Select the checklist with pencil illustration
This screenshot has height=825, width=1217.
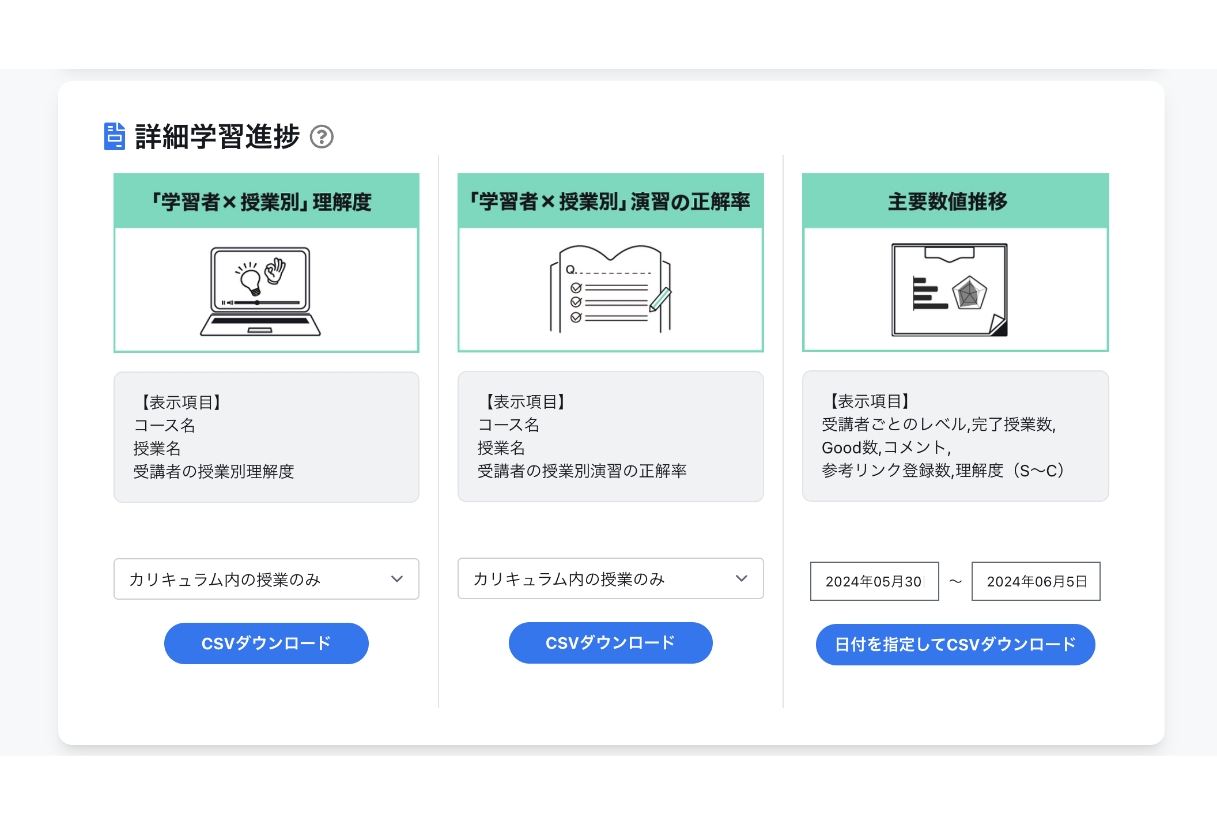pos(610,290)
